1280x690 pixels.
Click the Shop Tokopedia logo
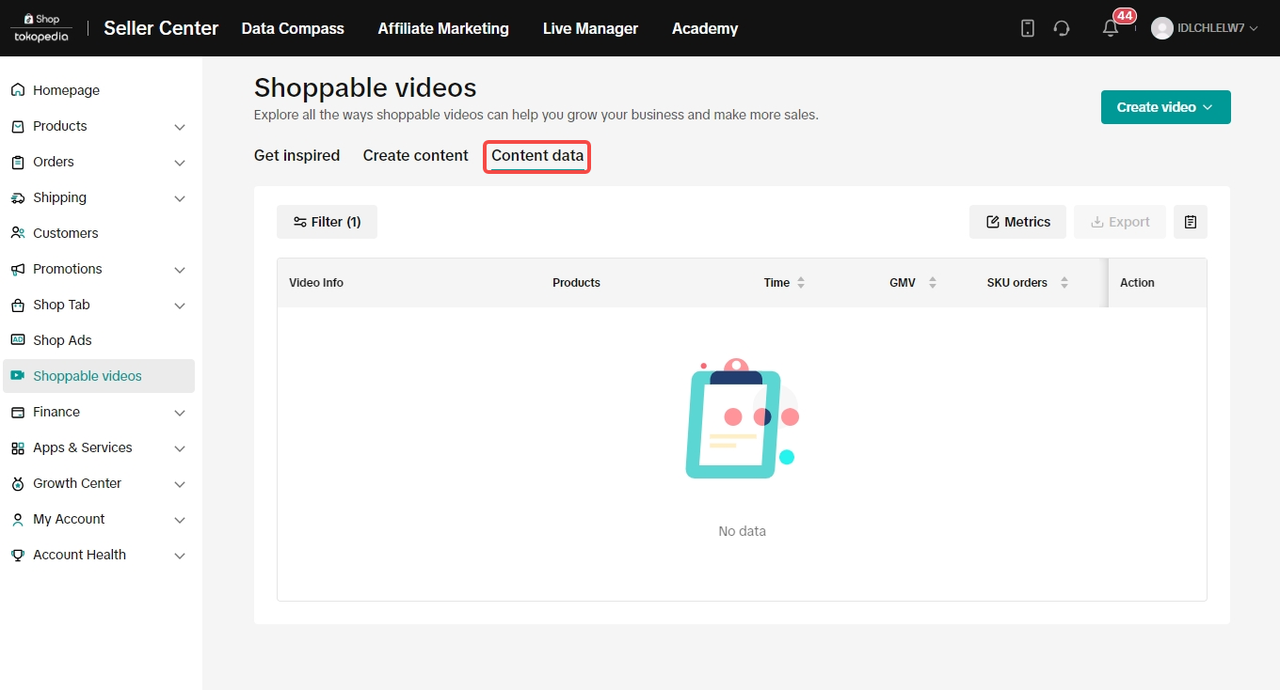[43, 28]
